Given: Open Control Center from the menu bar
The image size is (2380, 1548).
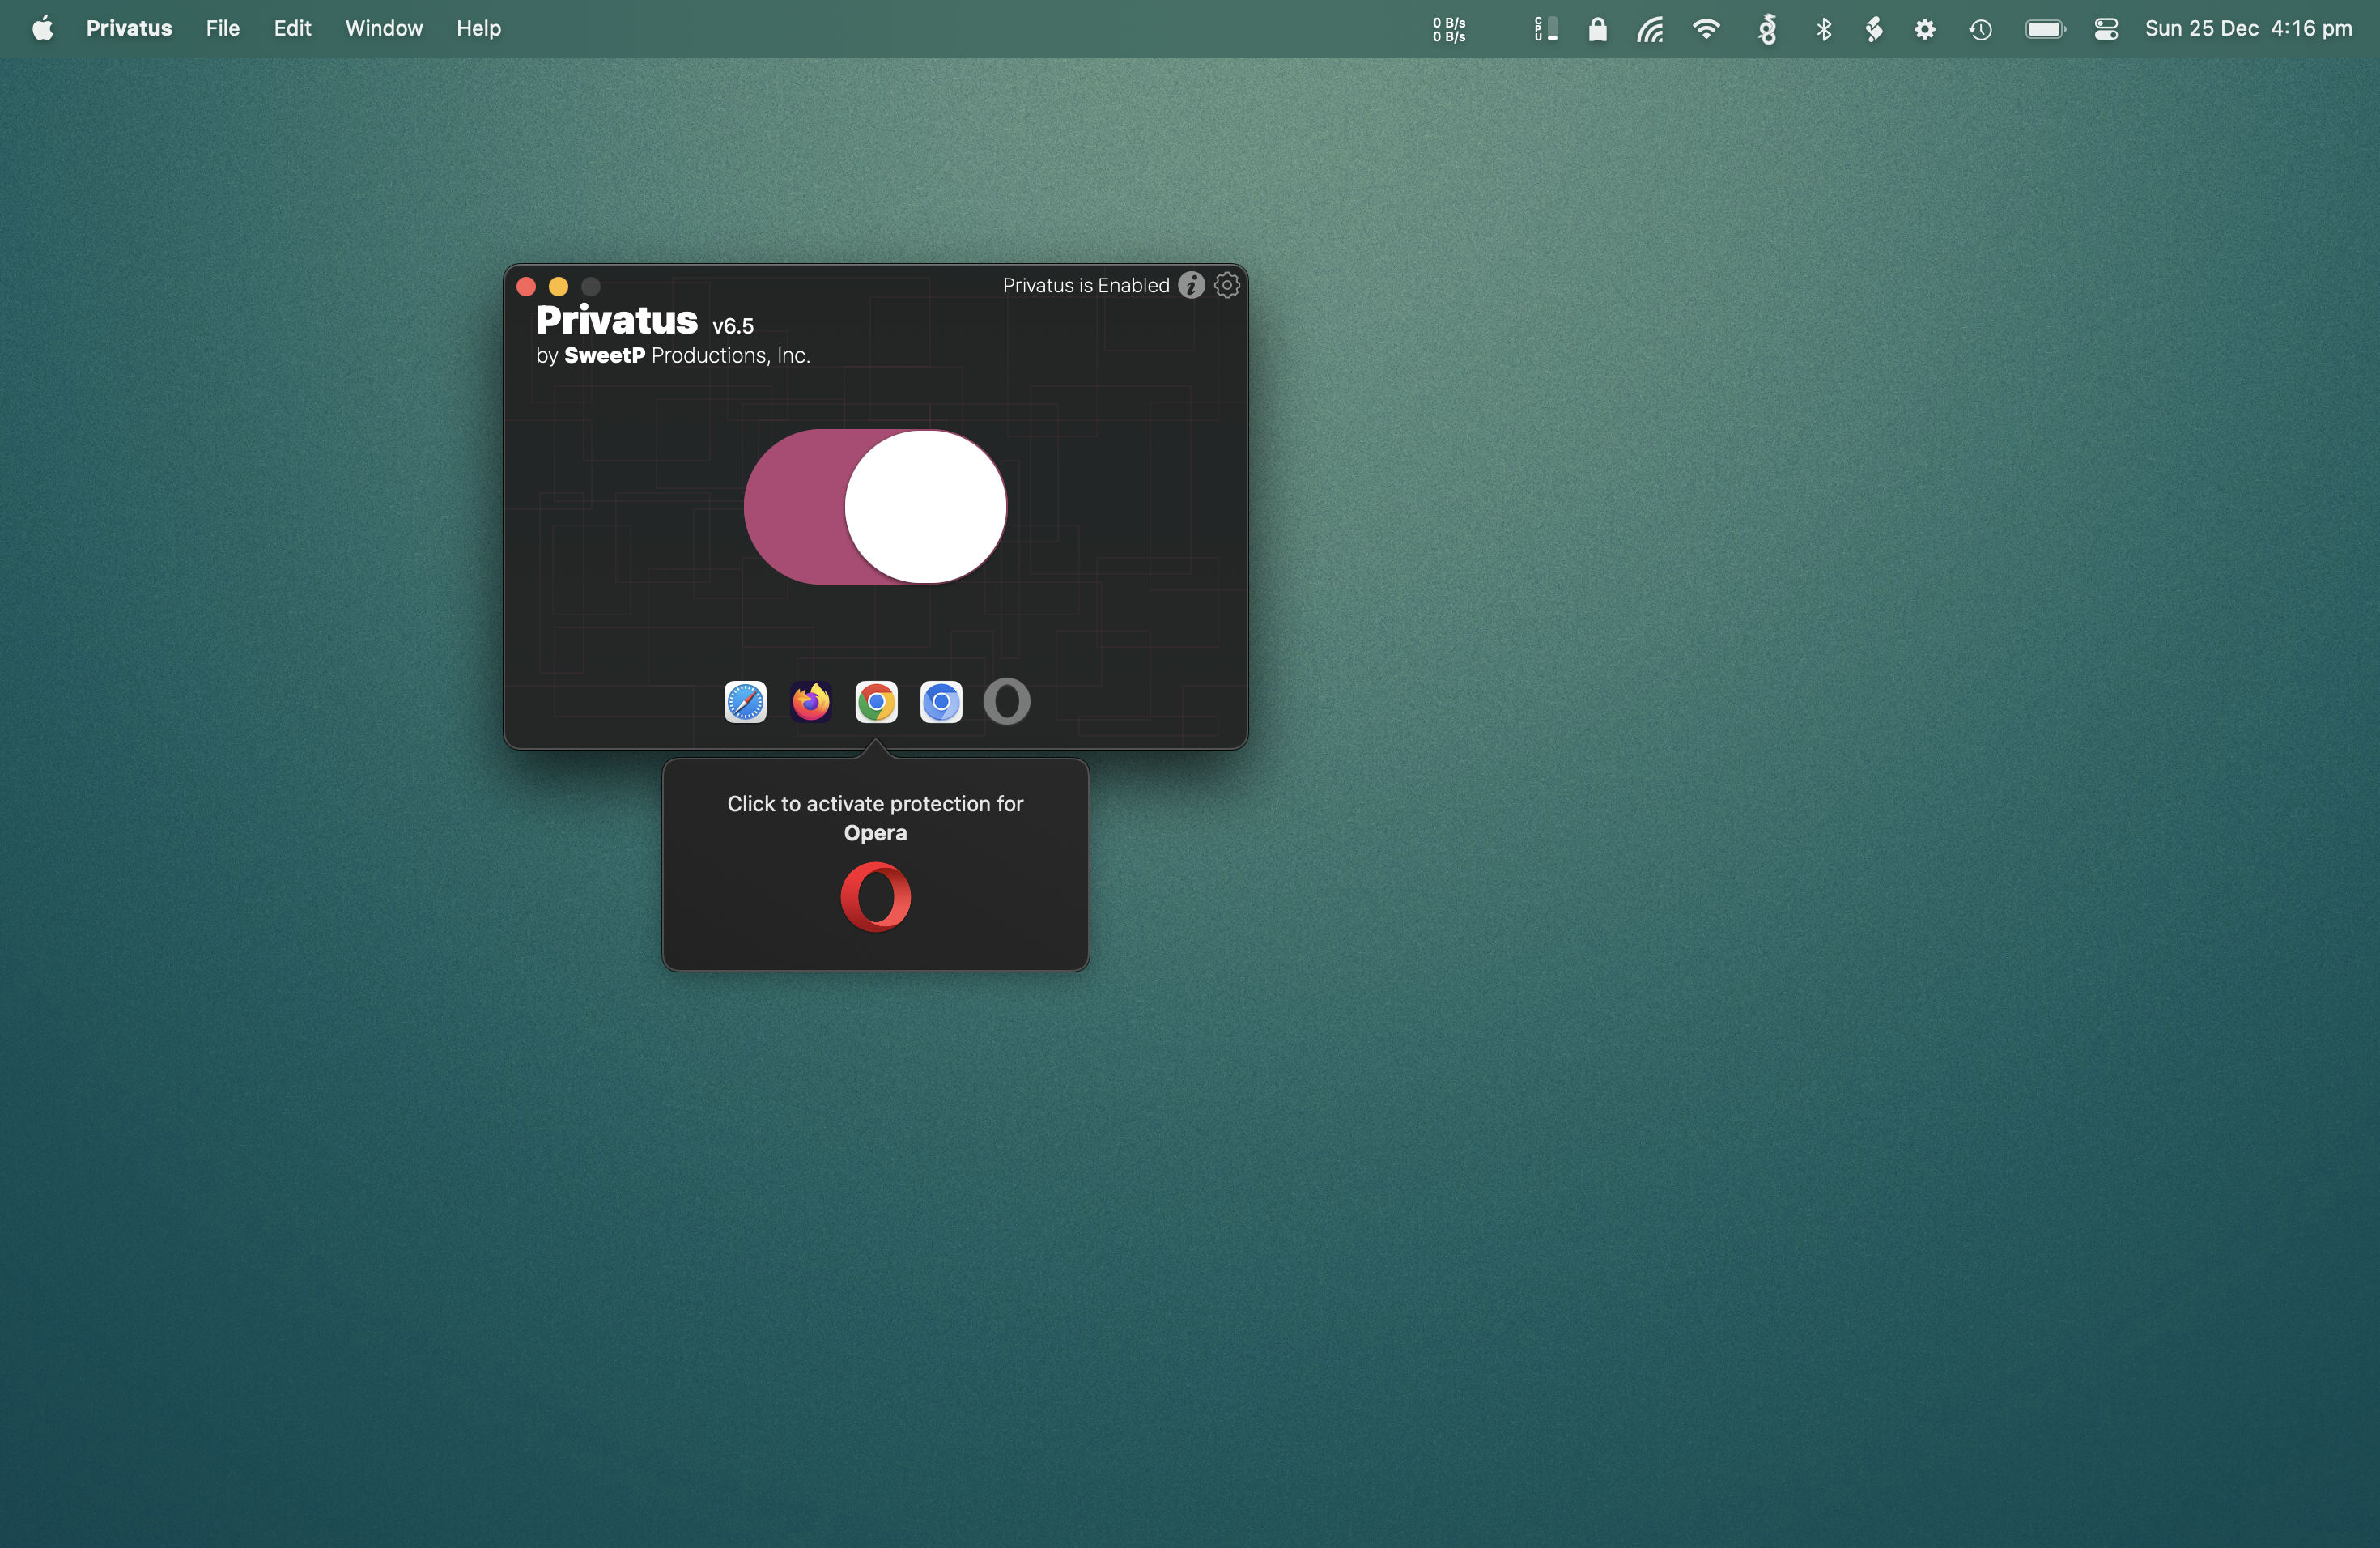Looking at the screenshot, I should [x=2106, y=29].
